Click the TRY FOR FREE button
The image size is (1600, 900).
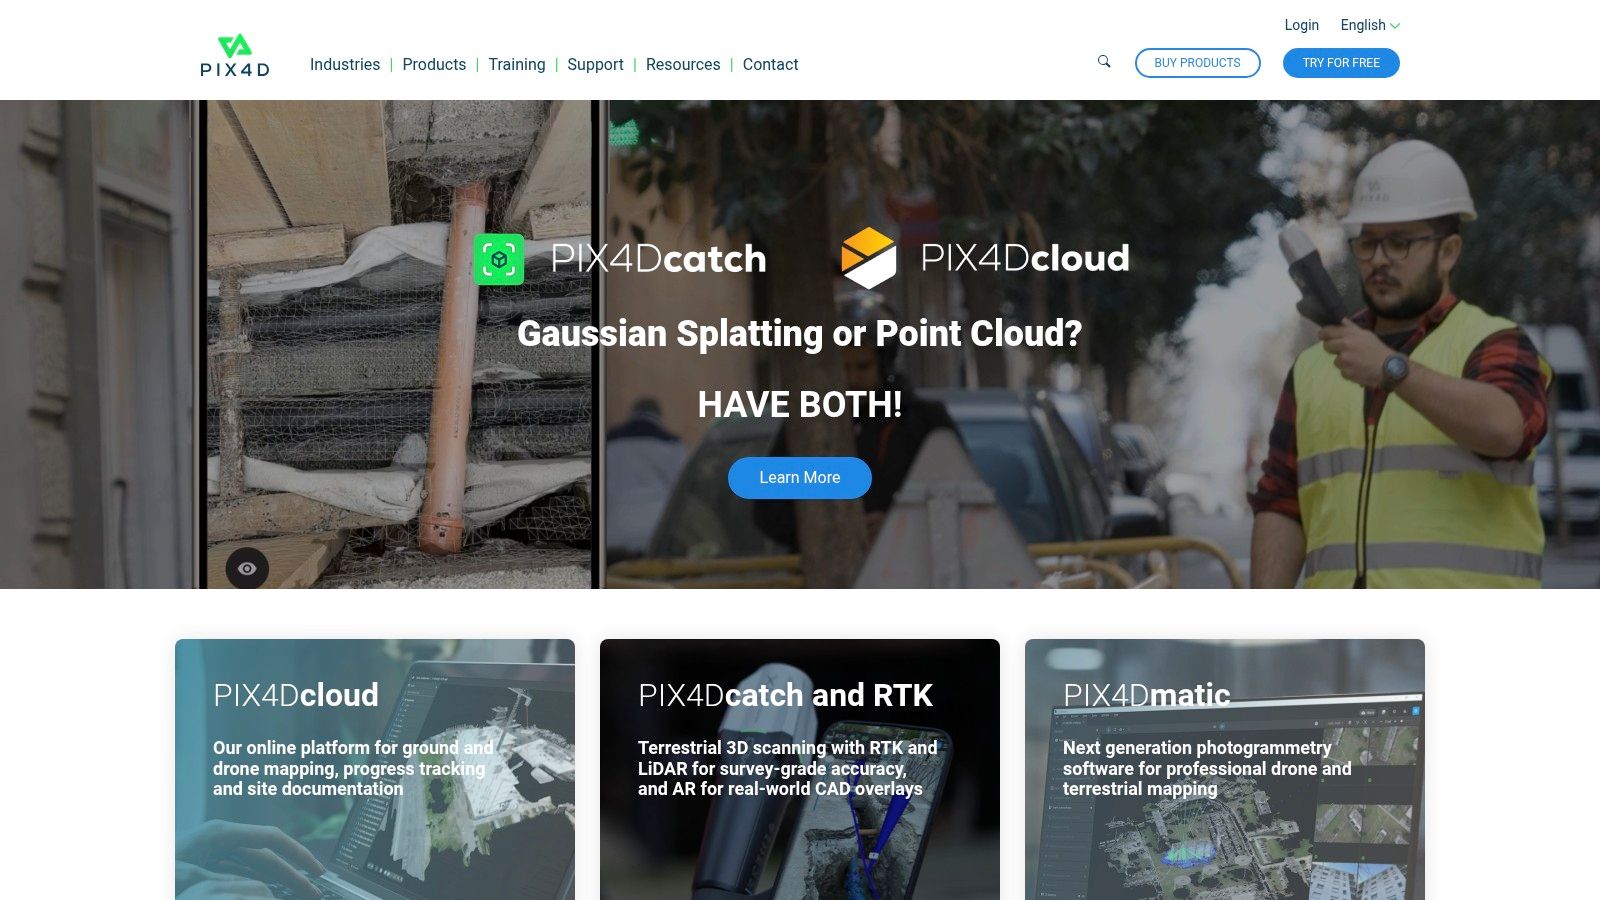tap(1341, 63)
